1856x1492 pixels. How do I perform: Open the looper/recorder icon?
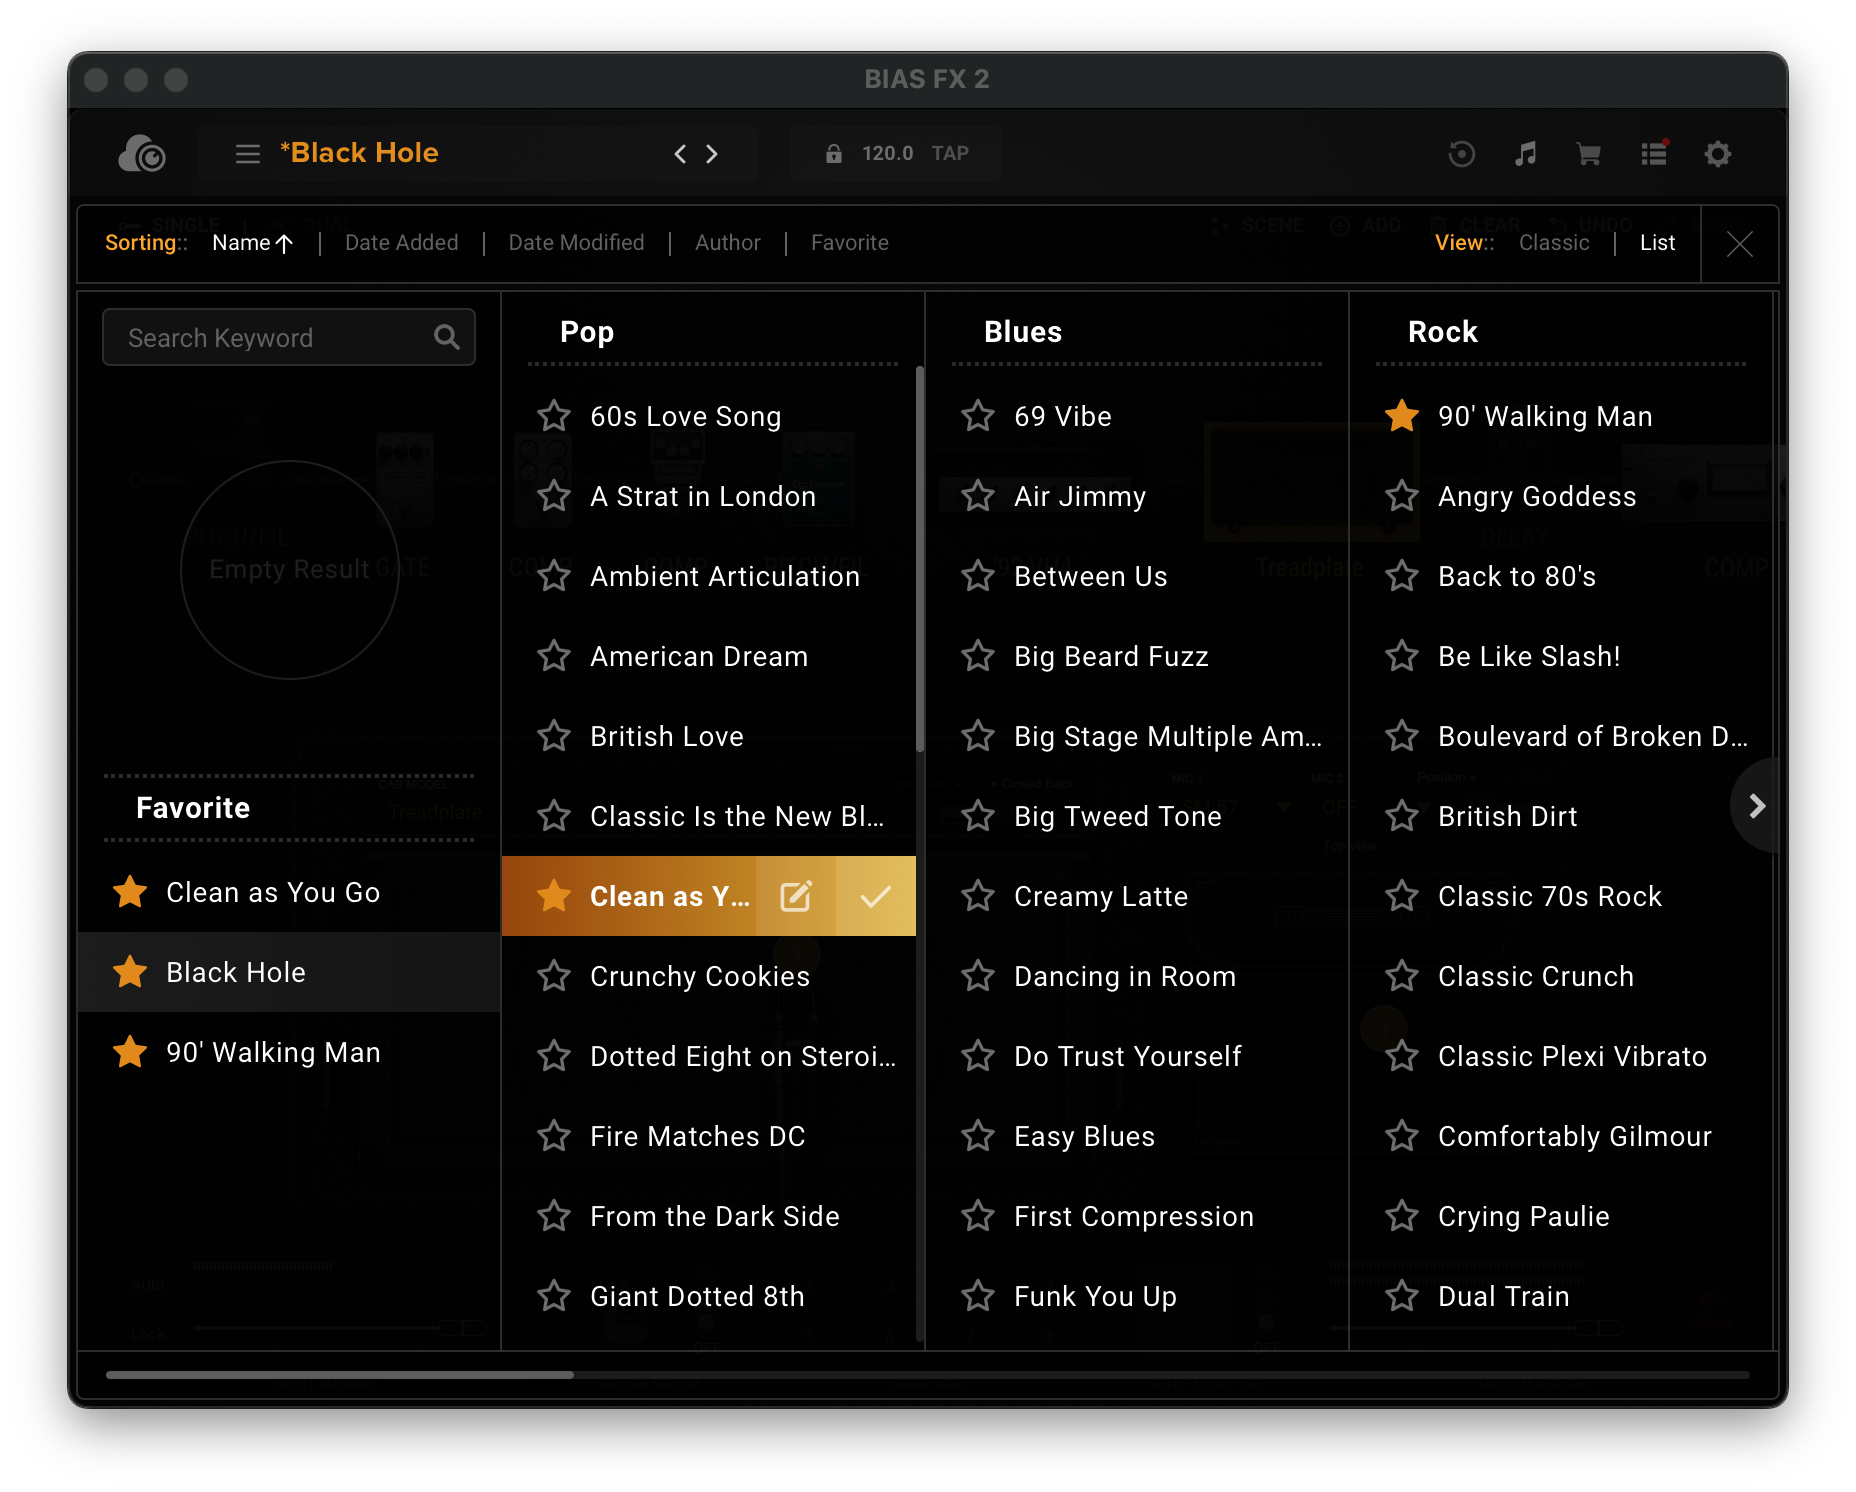1462,154
